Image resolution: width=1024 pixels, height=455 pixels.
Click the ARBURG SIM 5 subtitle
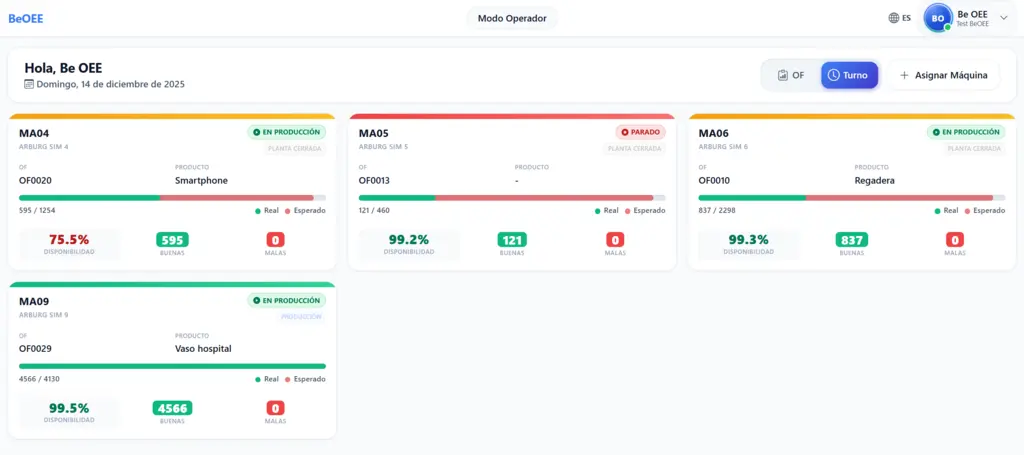[383, 147]
